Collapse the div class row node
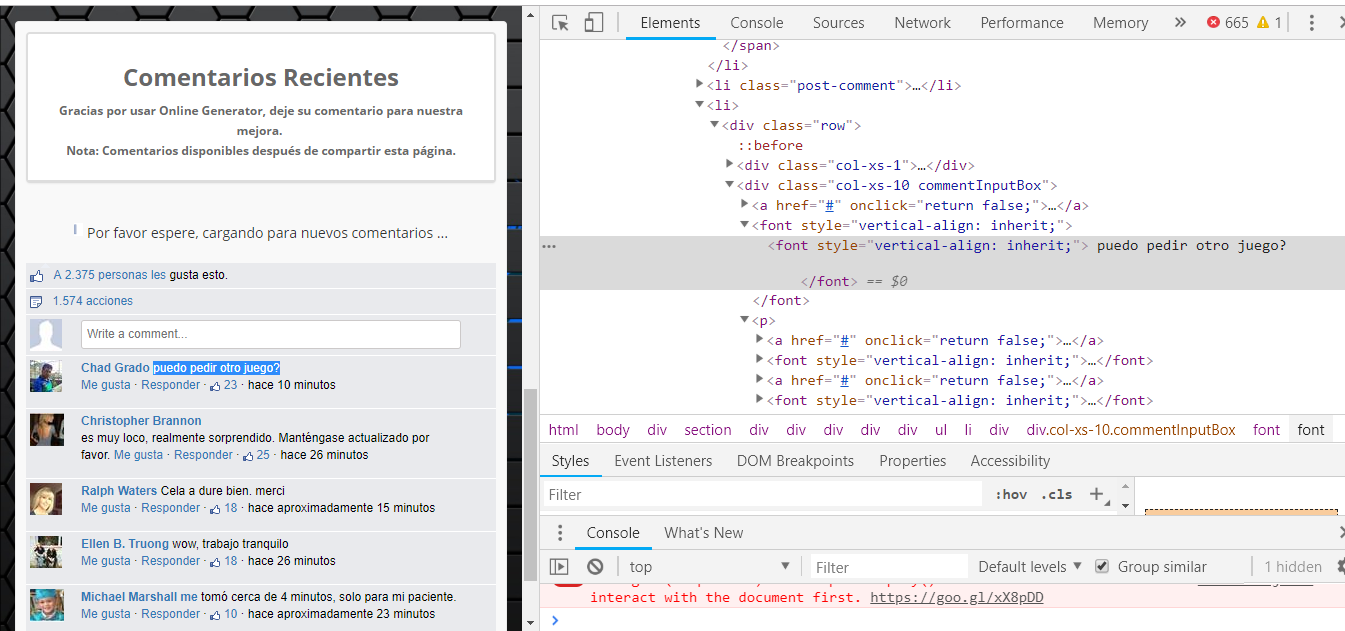Viewport: 1345px width, 631px height. [715, 125]
